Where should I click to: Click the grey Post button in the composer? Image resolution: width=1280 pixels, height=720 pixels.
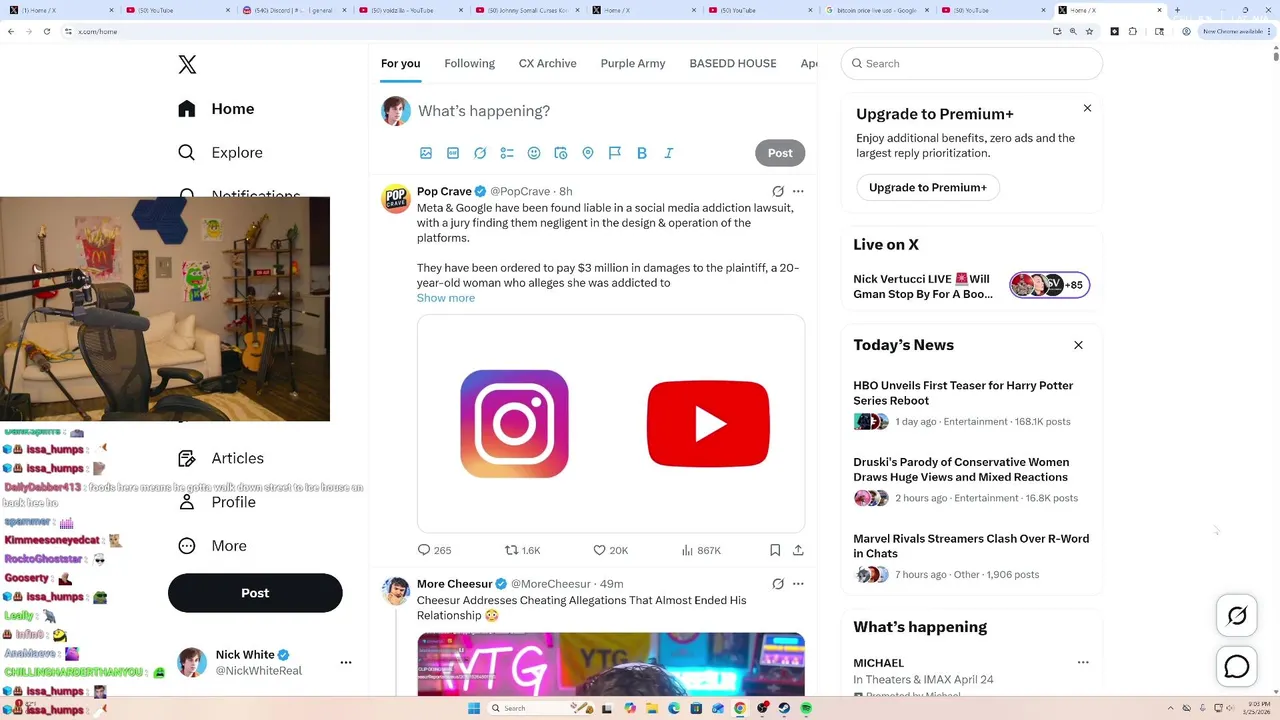(780, 153)
